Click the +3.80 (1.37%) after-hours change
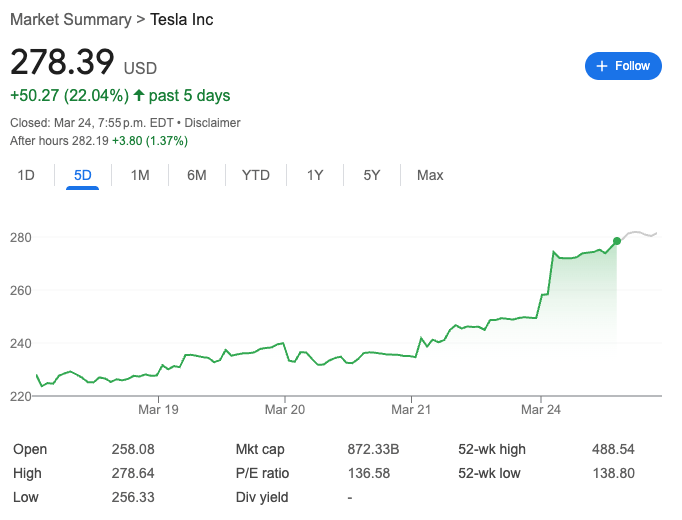This screenshot has width=682, height=520. [150, 141]
